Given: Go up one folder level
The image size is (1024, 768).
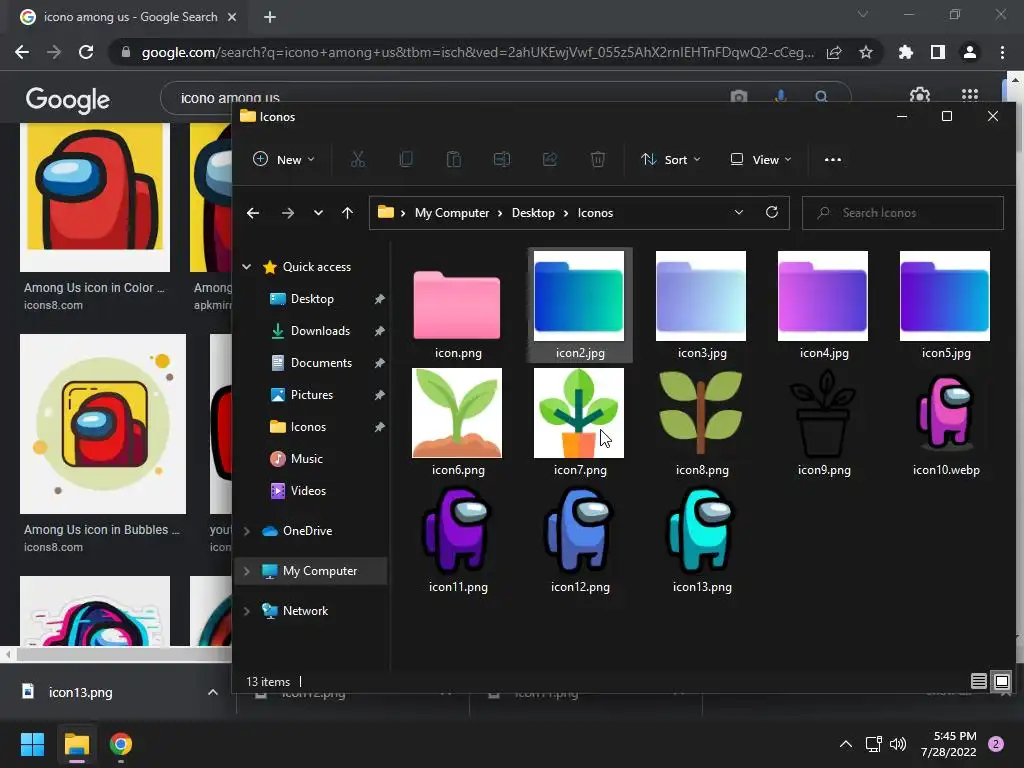Looking at the screenshot, I should click(347, 213).
